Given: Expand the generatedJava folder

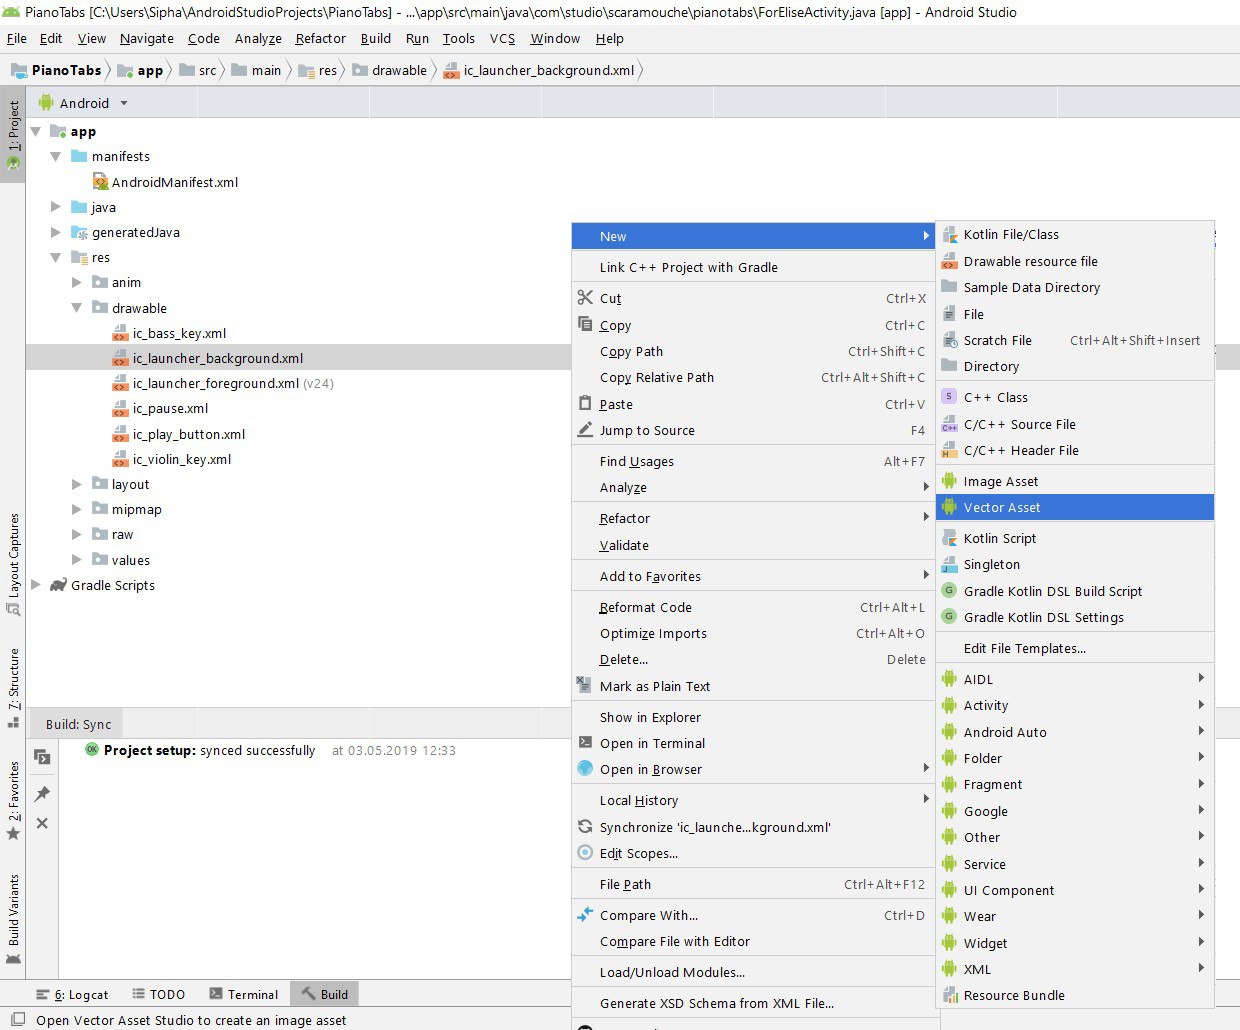Looking at the screenshot, I should tap(56, 232).
